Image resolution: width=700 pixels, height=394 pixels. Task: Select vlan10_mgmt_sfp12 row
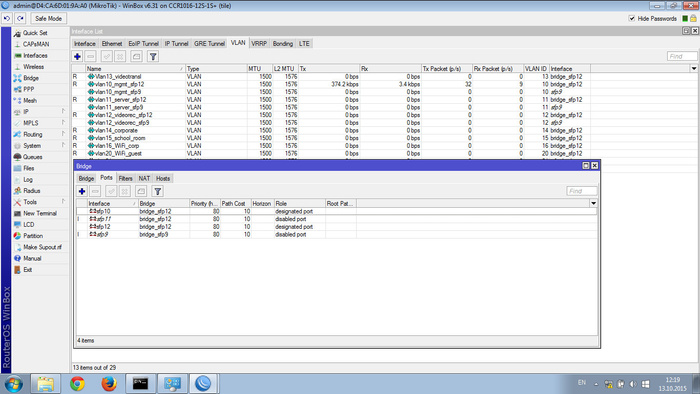(330, 84)
